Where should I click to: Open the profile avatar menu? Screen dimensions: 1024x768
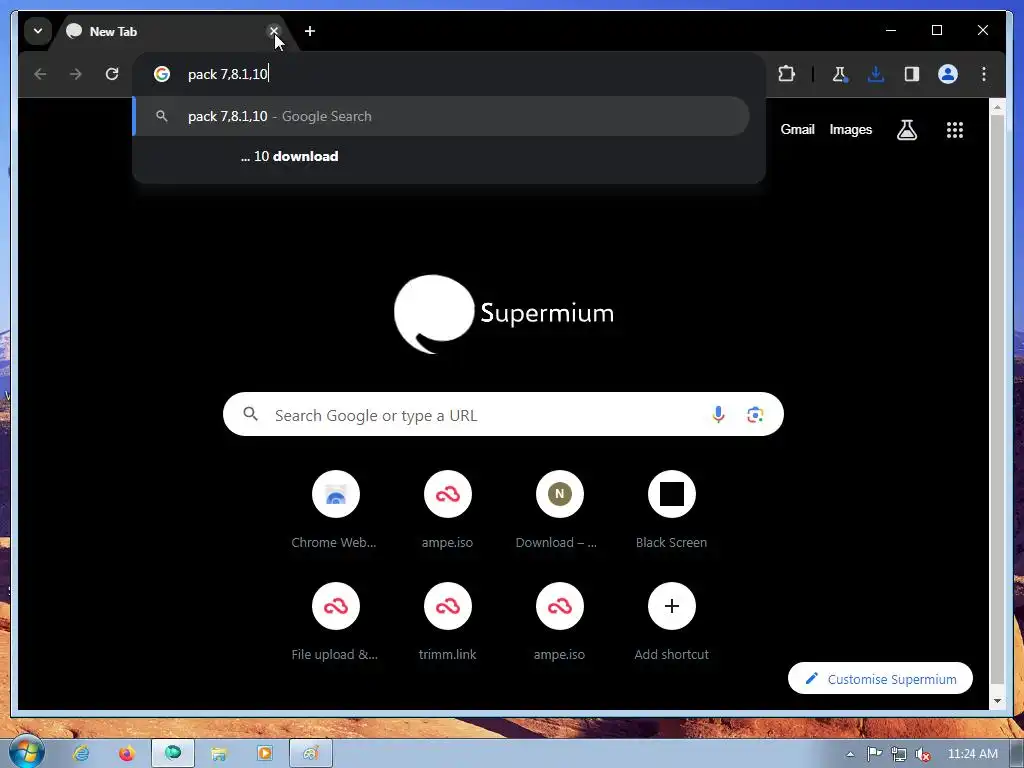click(948, 74)
